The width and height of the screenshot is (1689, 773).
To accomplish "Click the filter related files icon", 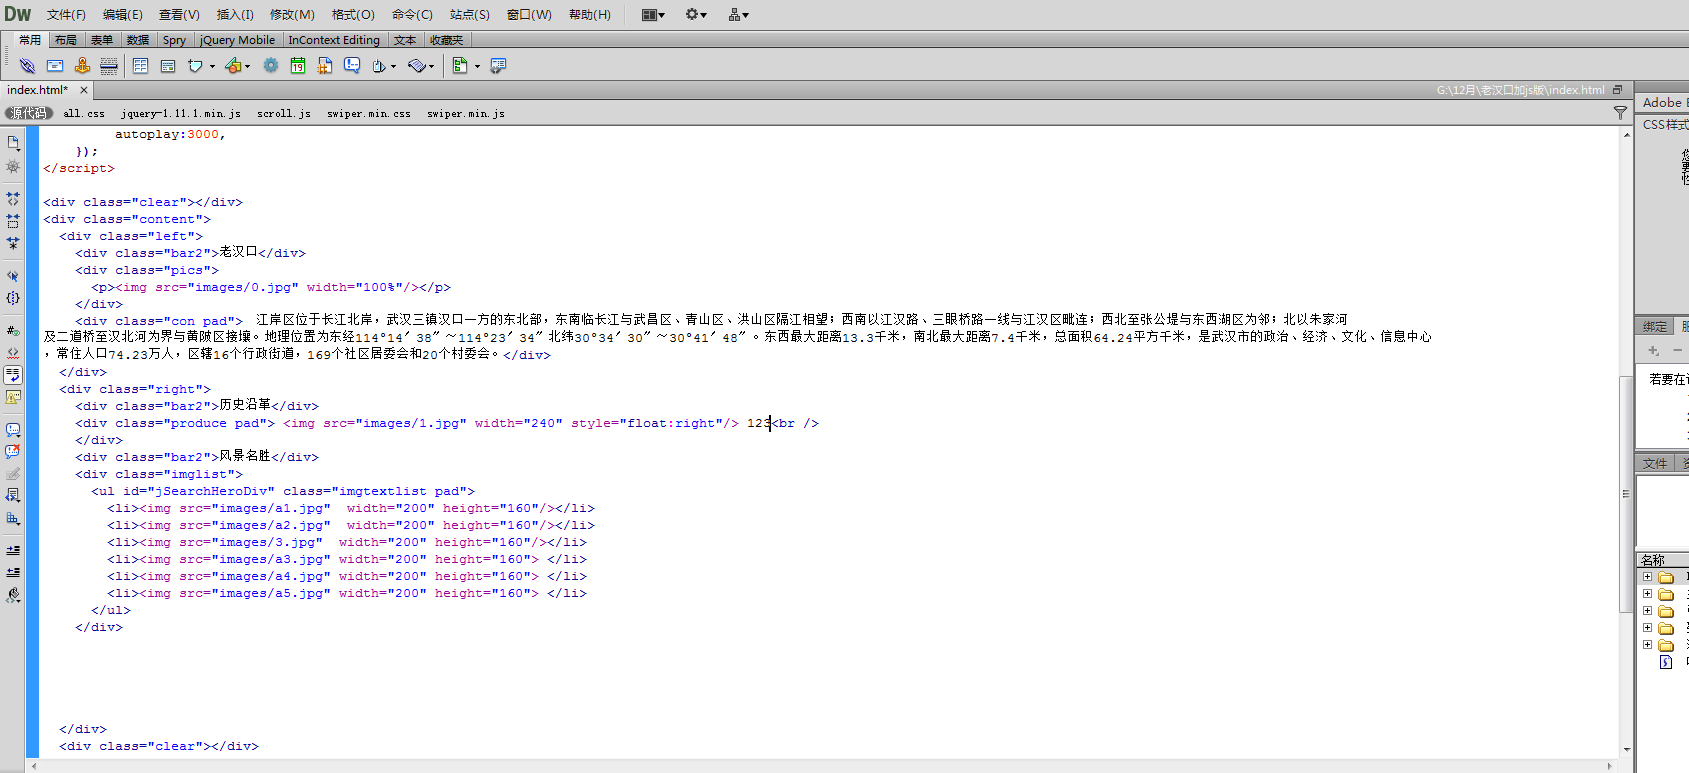I will [x=1620, y=113].
